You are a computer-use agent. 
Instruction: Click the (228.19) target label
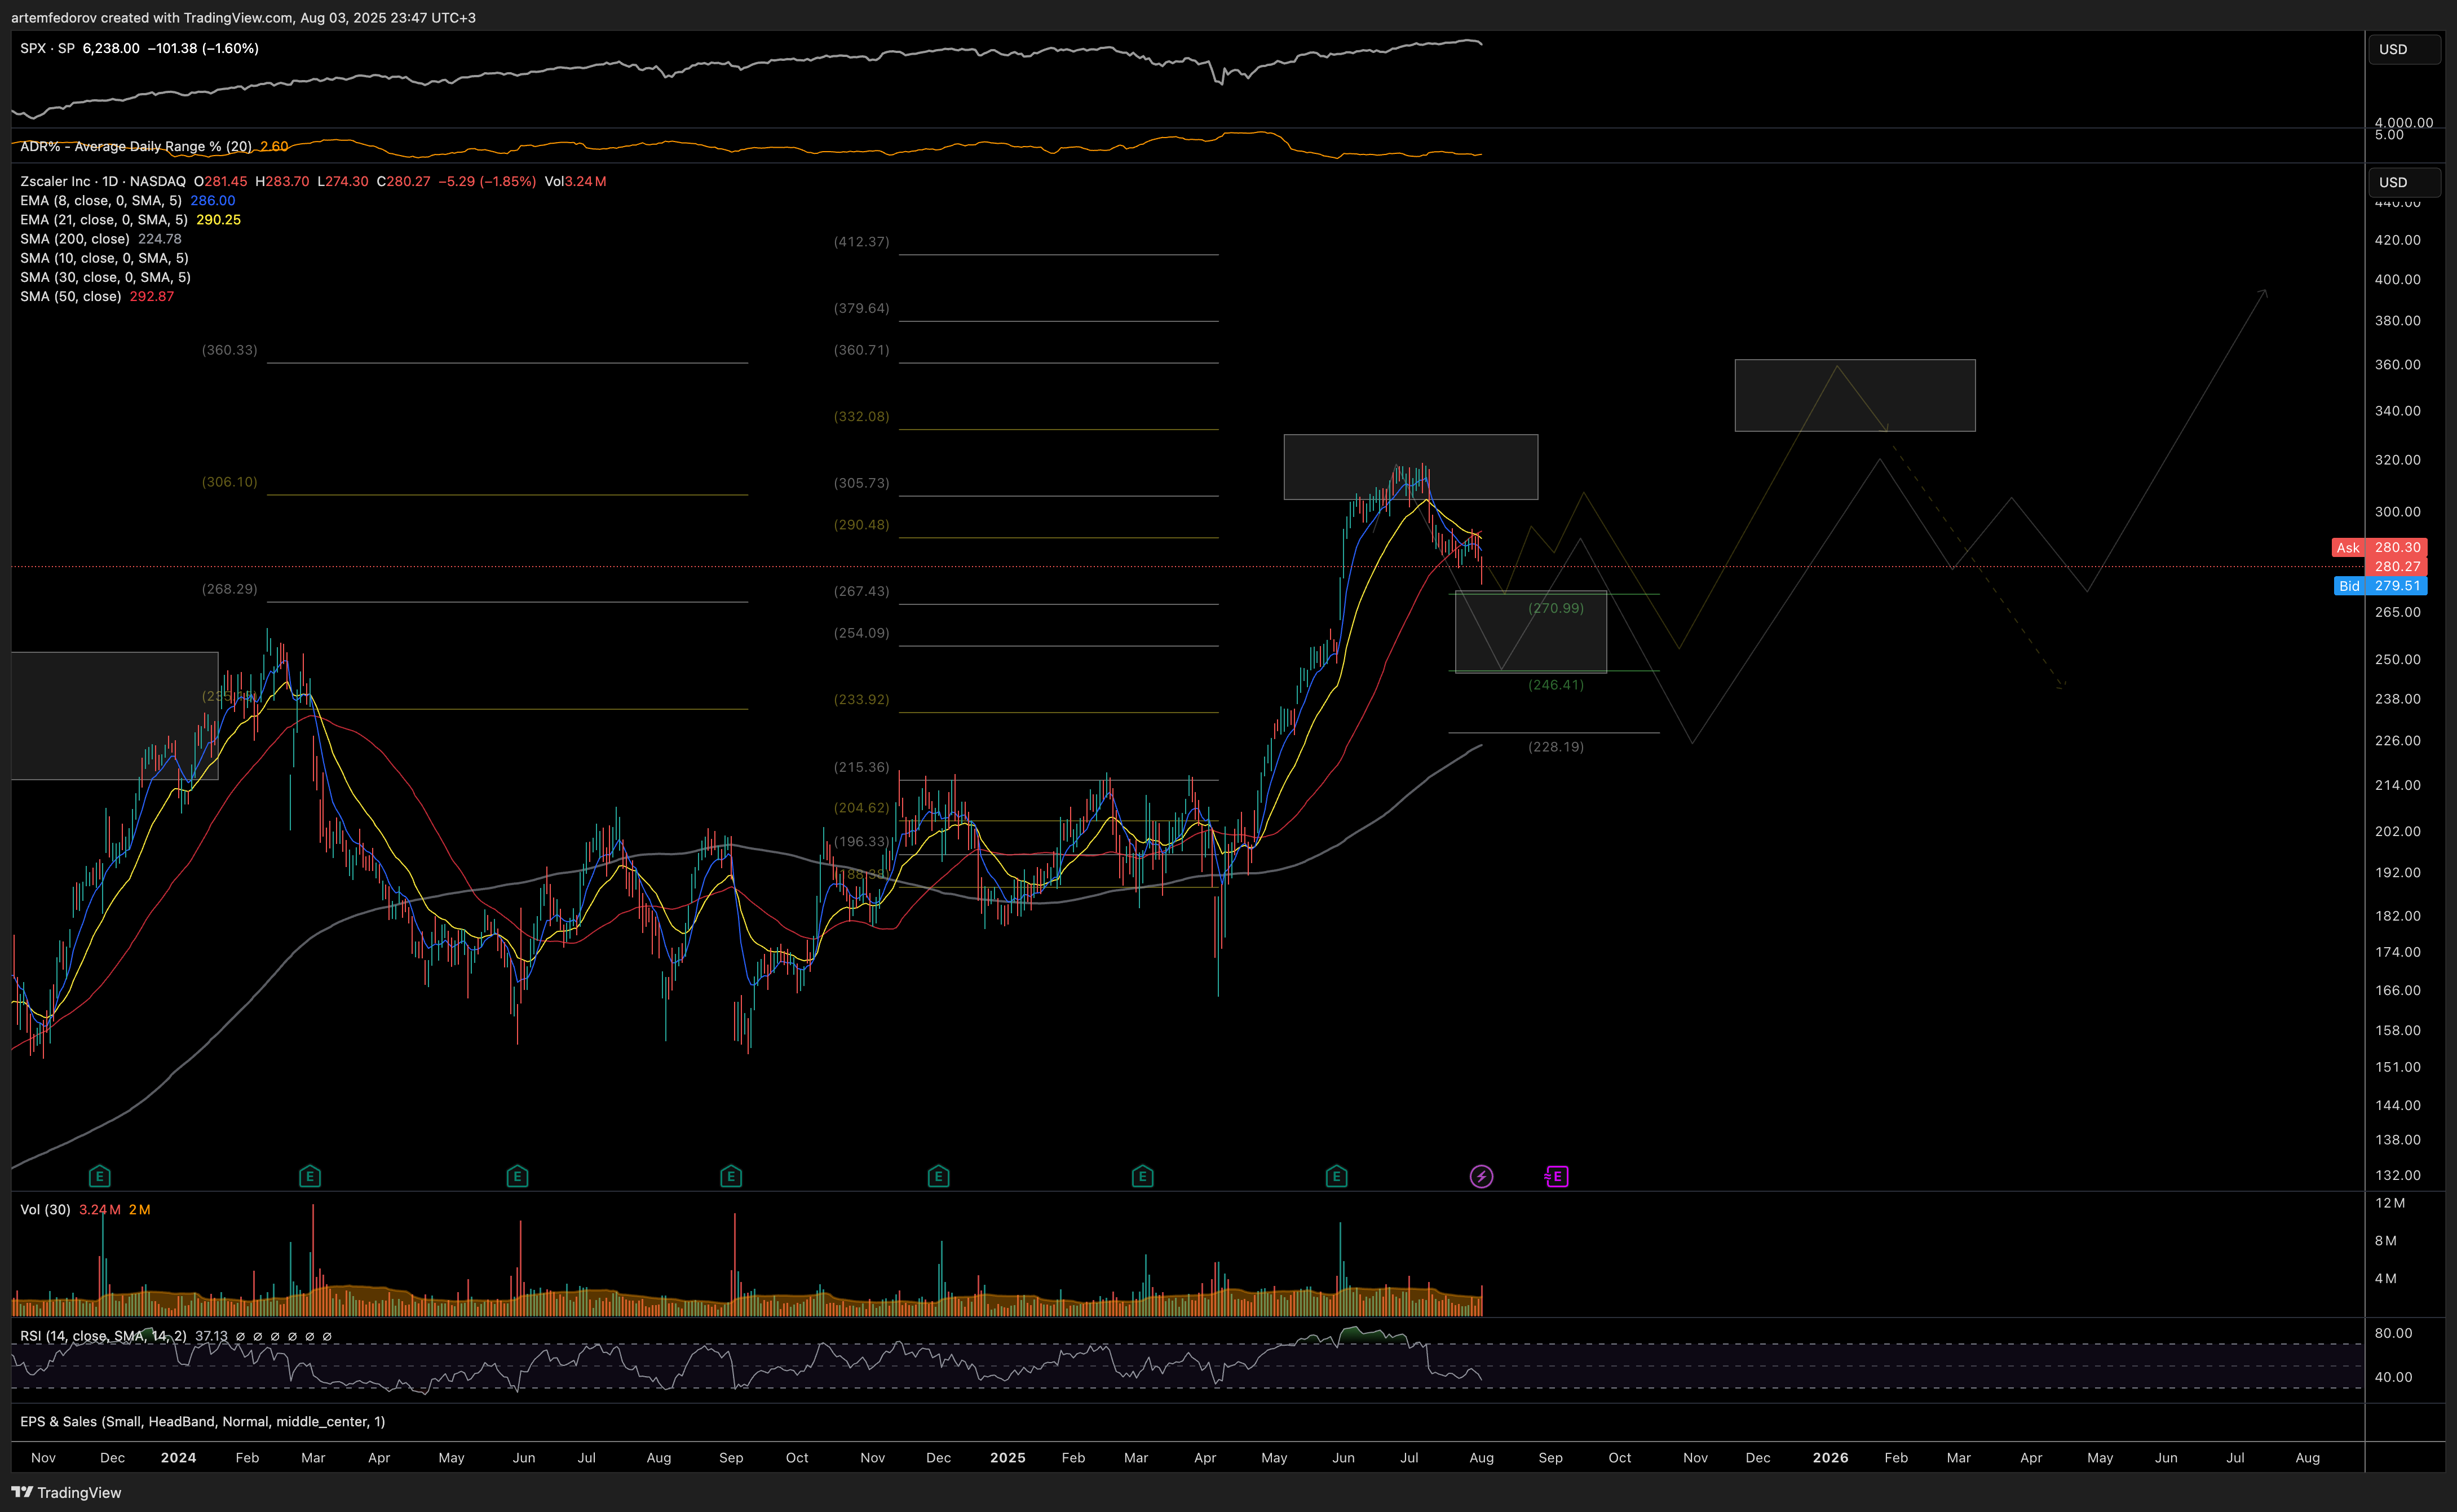[x=1556, y=747]
